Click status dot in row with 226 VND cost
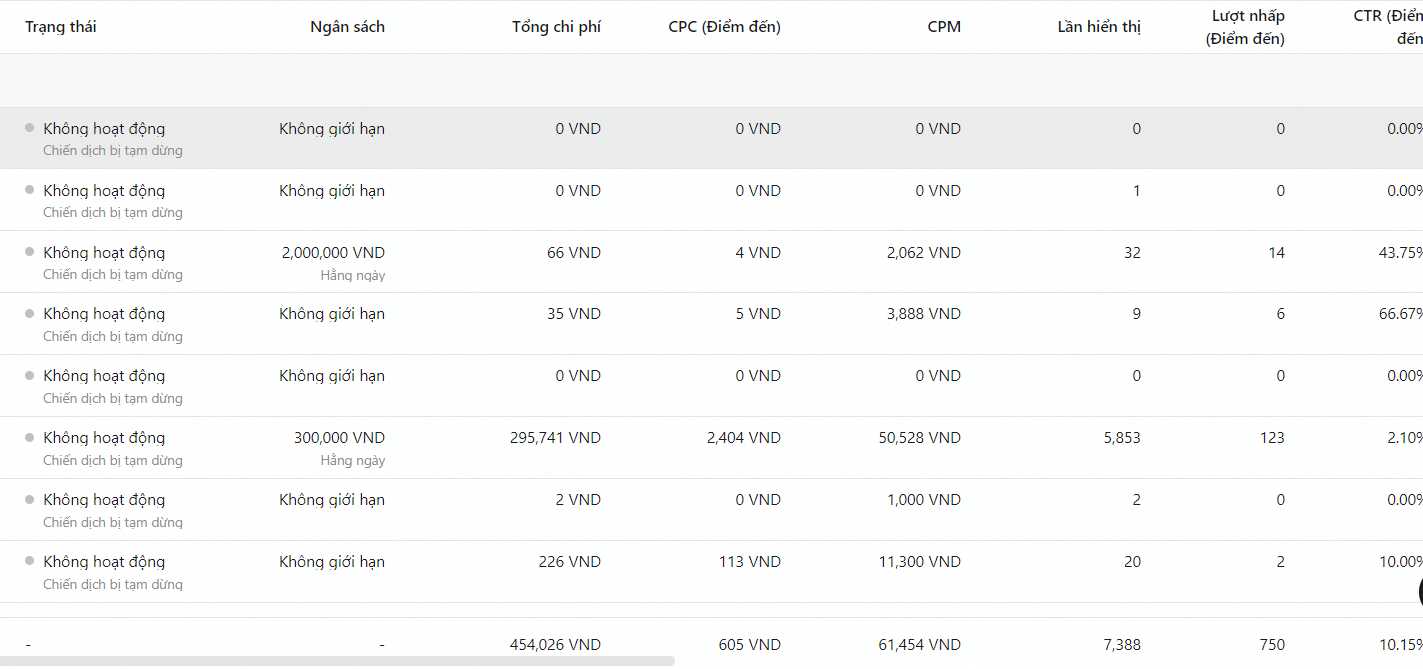 [30, 561]
